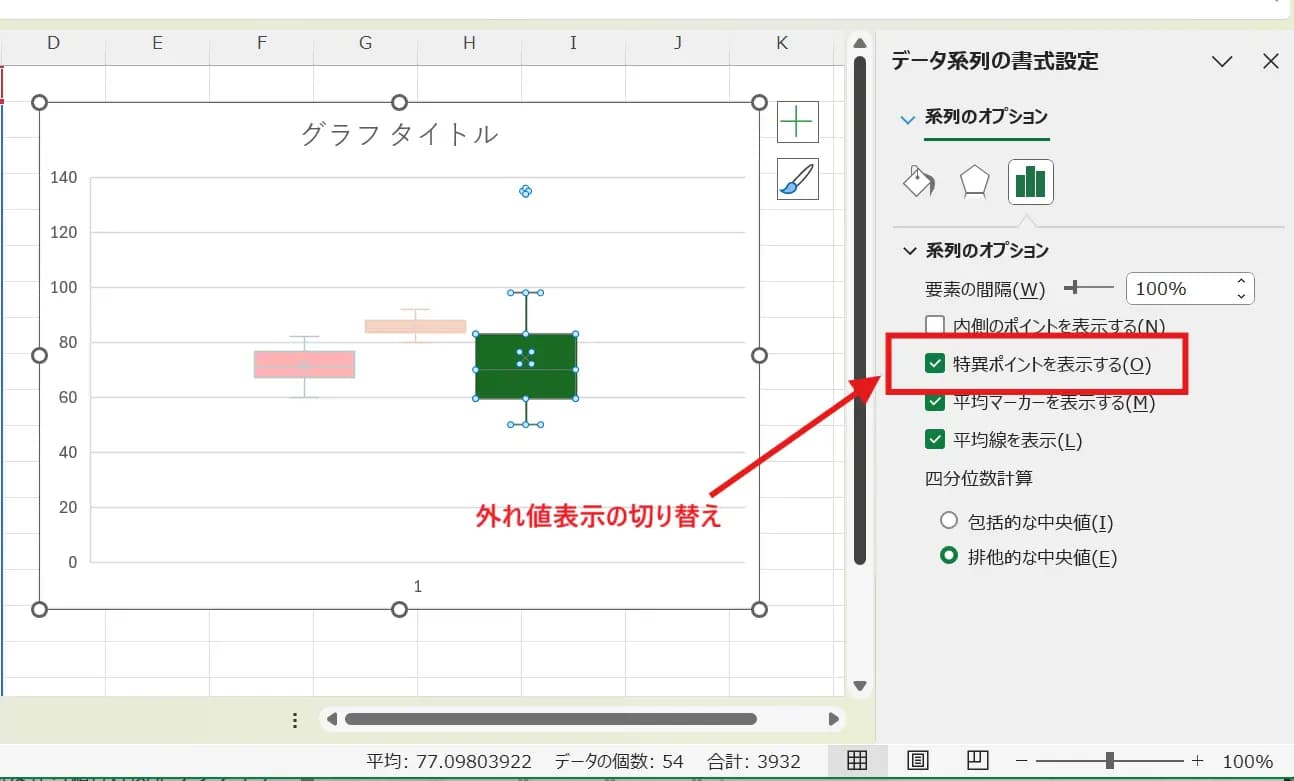The image size is (1294, 781).
Task: Switch to Normal view in status bar
Action: tap(857, 760)
